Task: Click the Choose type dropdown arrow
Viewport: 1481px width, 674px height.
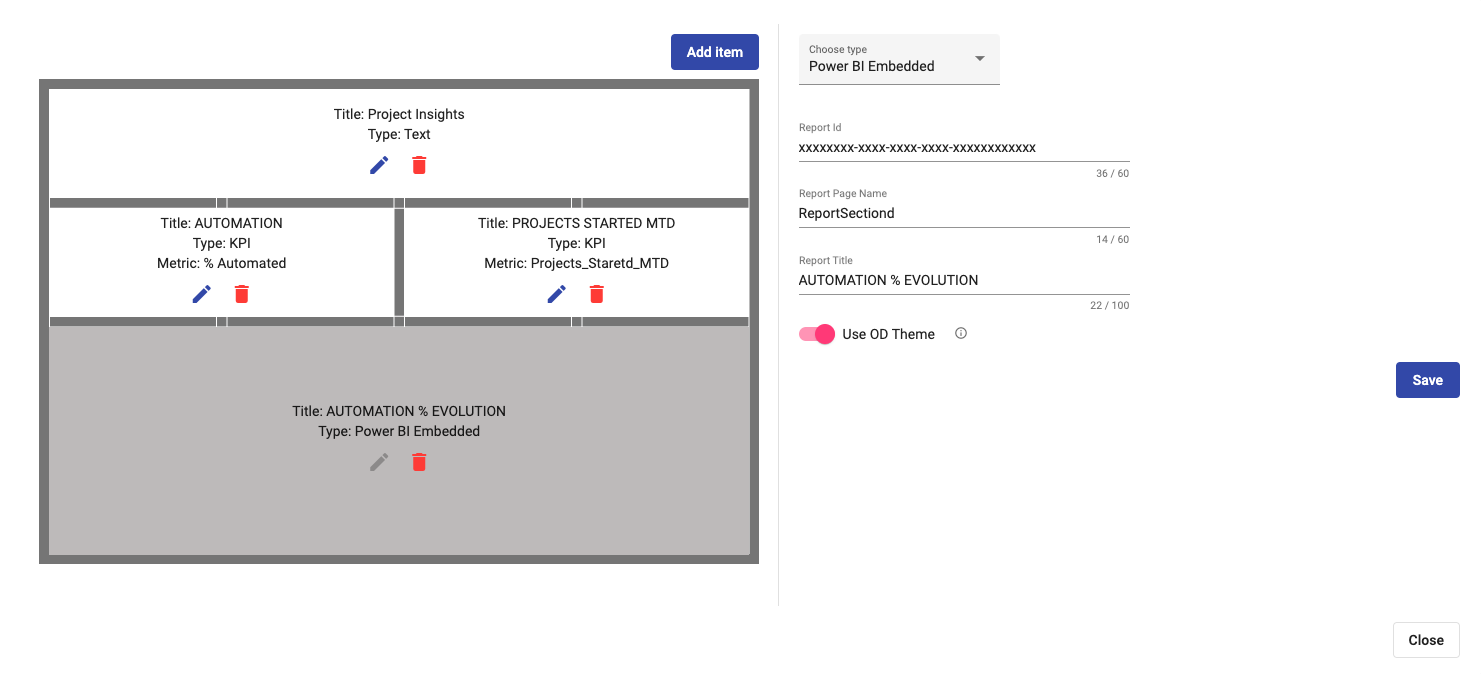Action: pos(980,58)
